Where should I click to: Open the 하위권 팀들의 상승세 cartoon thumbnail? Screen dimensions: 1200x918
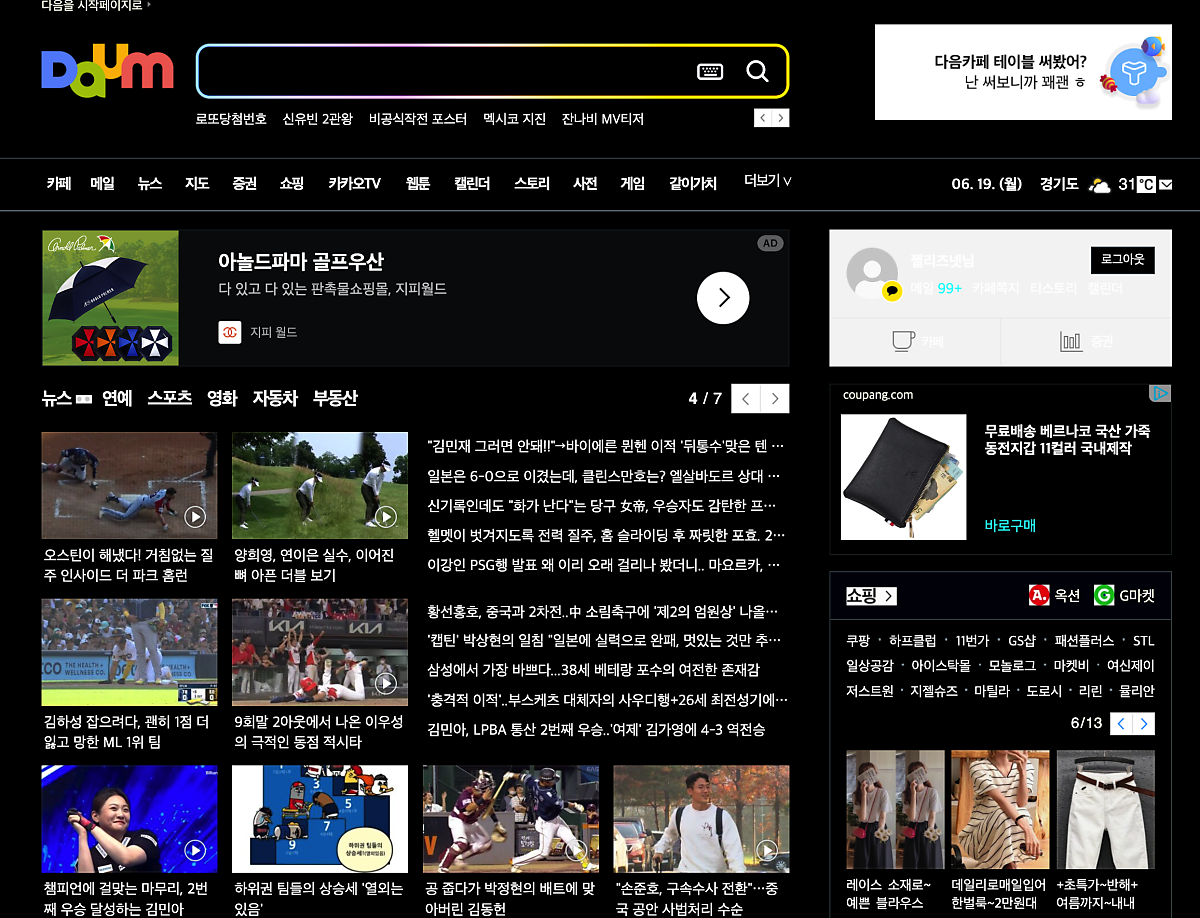pos(320,819)
